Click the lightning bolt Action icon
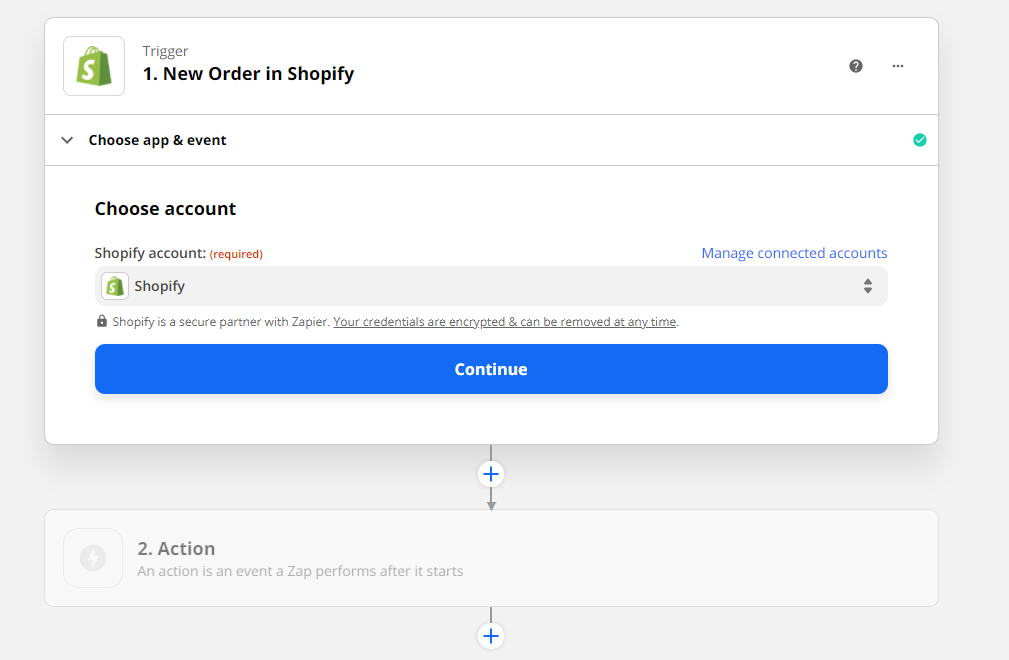 [x=93, y=558]
